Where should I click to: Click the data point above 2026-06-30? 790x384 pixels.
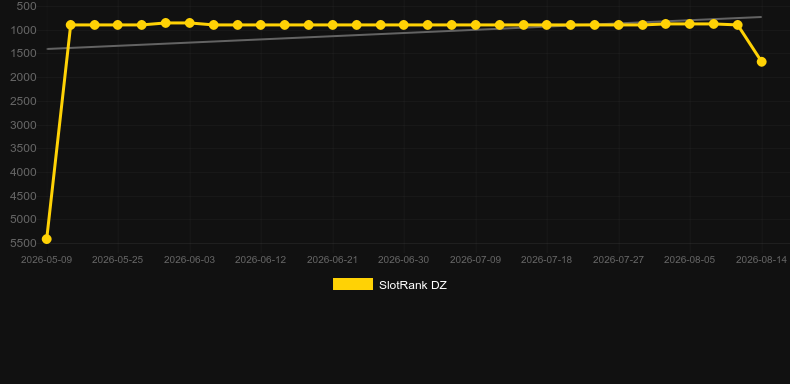coord(404,25)
